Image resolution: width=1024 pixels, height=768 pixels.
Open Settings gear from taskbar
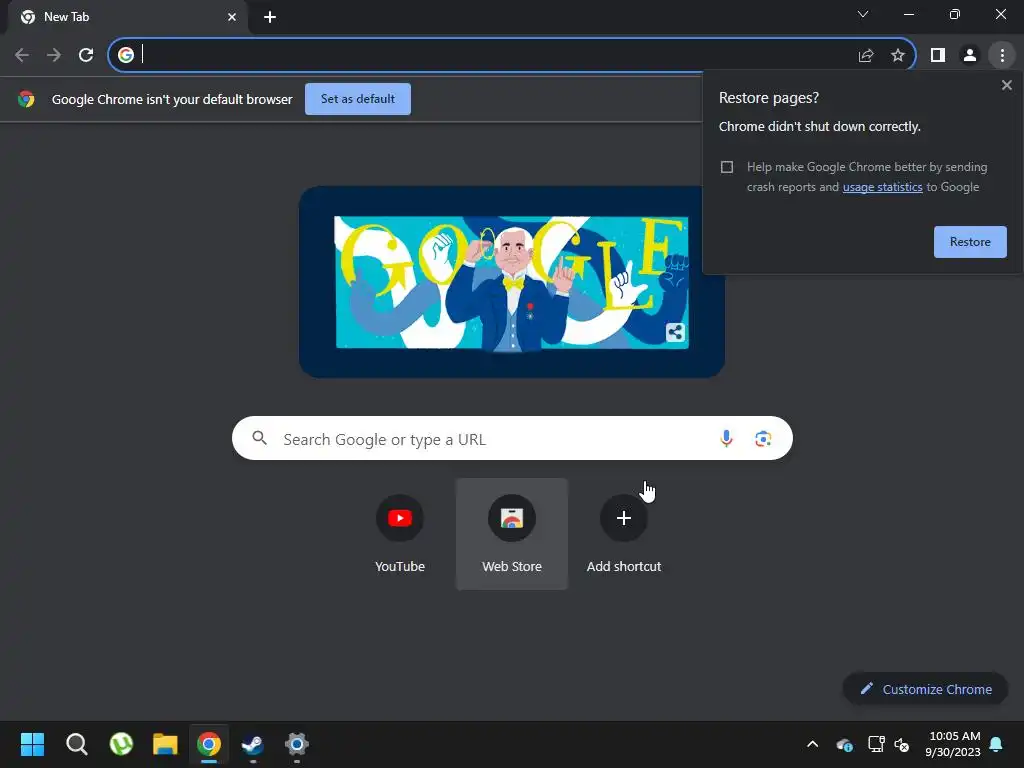point(296,744)
